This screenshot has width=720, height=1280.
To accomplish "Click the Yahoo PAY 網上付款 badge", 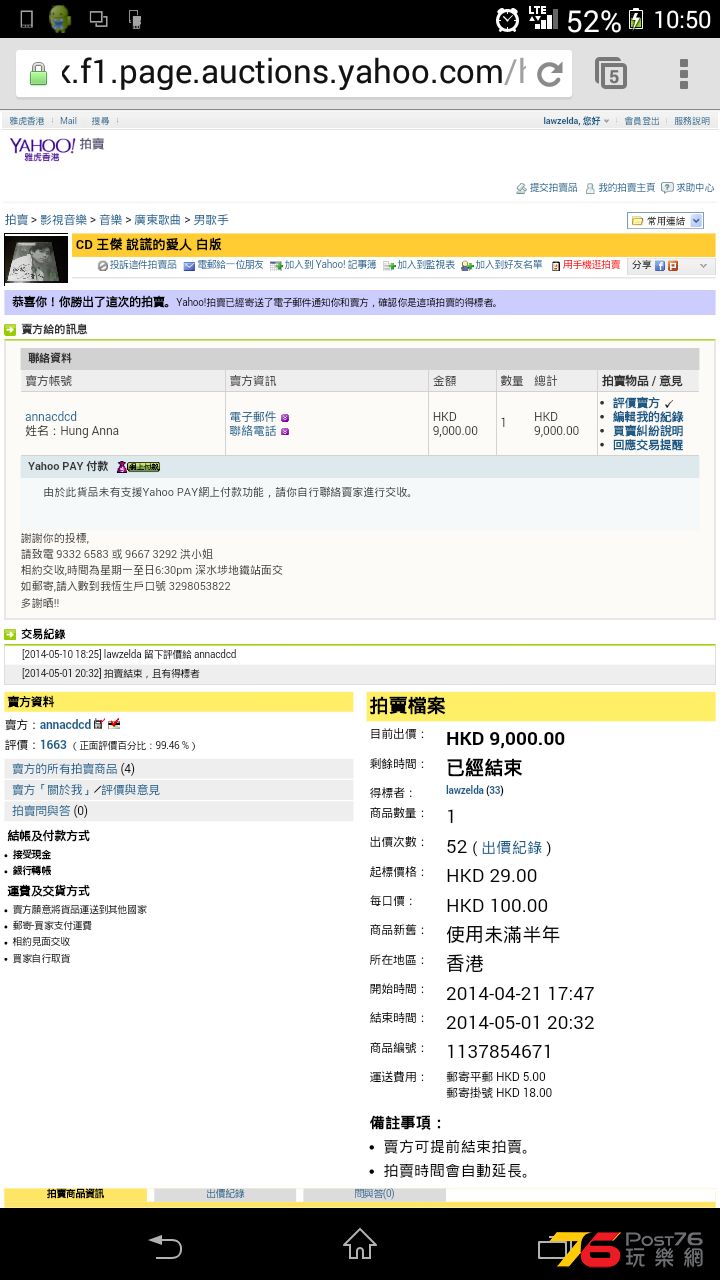I will pos(139,467).
